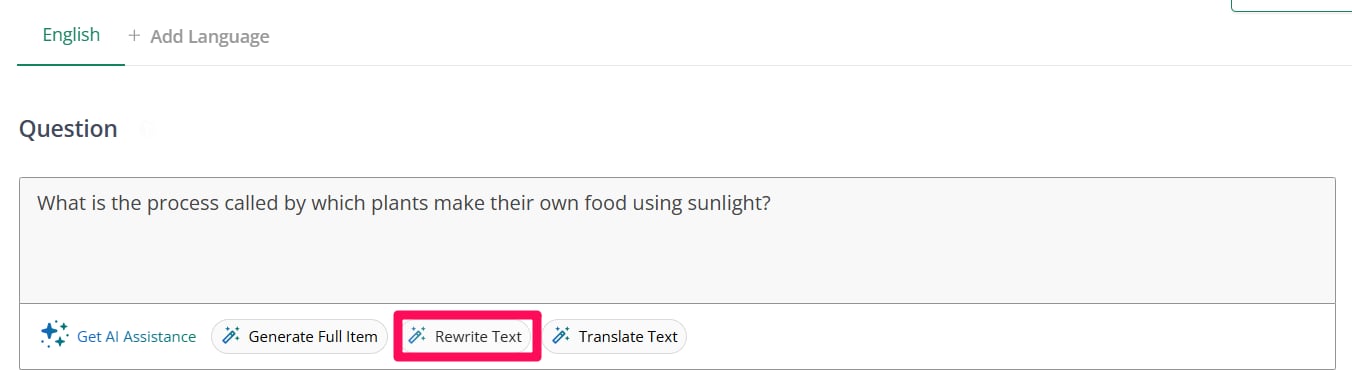Click the magic wand icon on Translate Text
The height and width of the screenshot is (391, 1352).
(561, 336)
